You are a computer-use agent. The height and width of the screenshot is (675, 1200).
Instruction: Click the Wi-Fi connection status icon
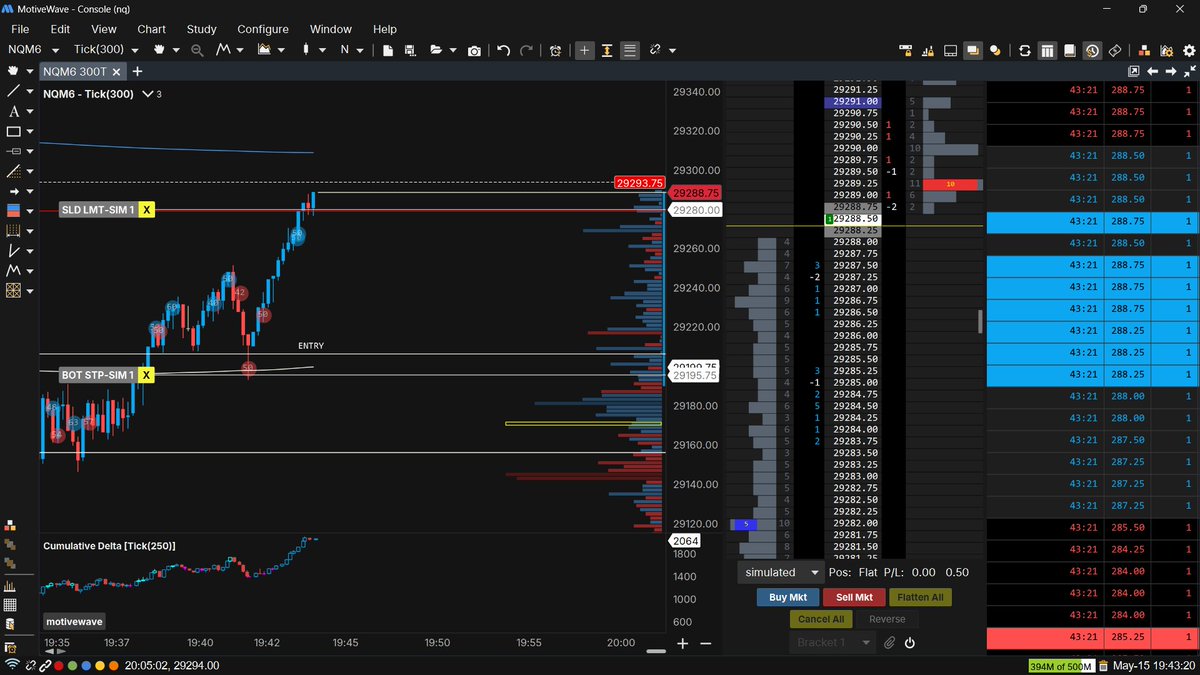click(x=12, y=665)
